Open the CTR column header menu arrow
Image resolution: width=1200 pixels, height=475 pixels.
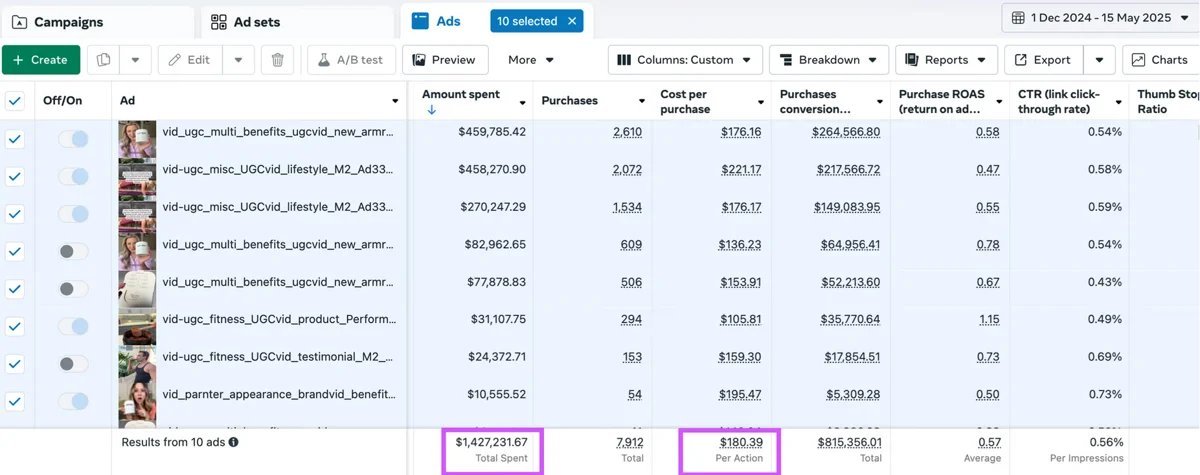click(x=1118, y=102)
